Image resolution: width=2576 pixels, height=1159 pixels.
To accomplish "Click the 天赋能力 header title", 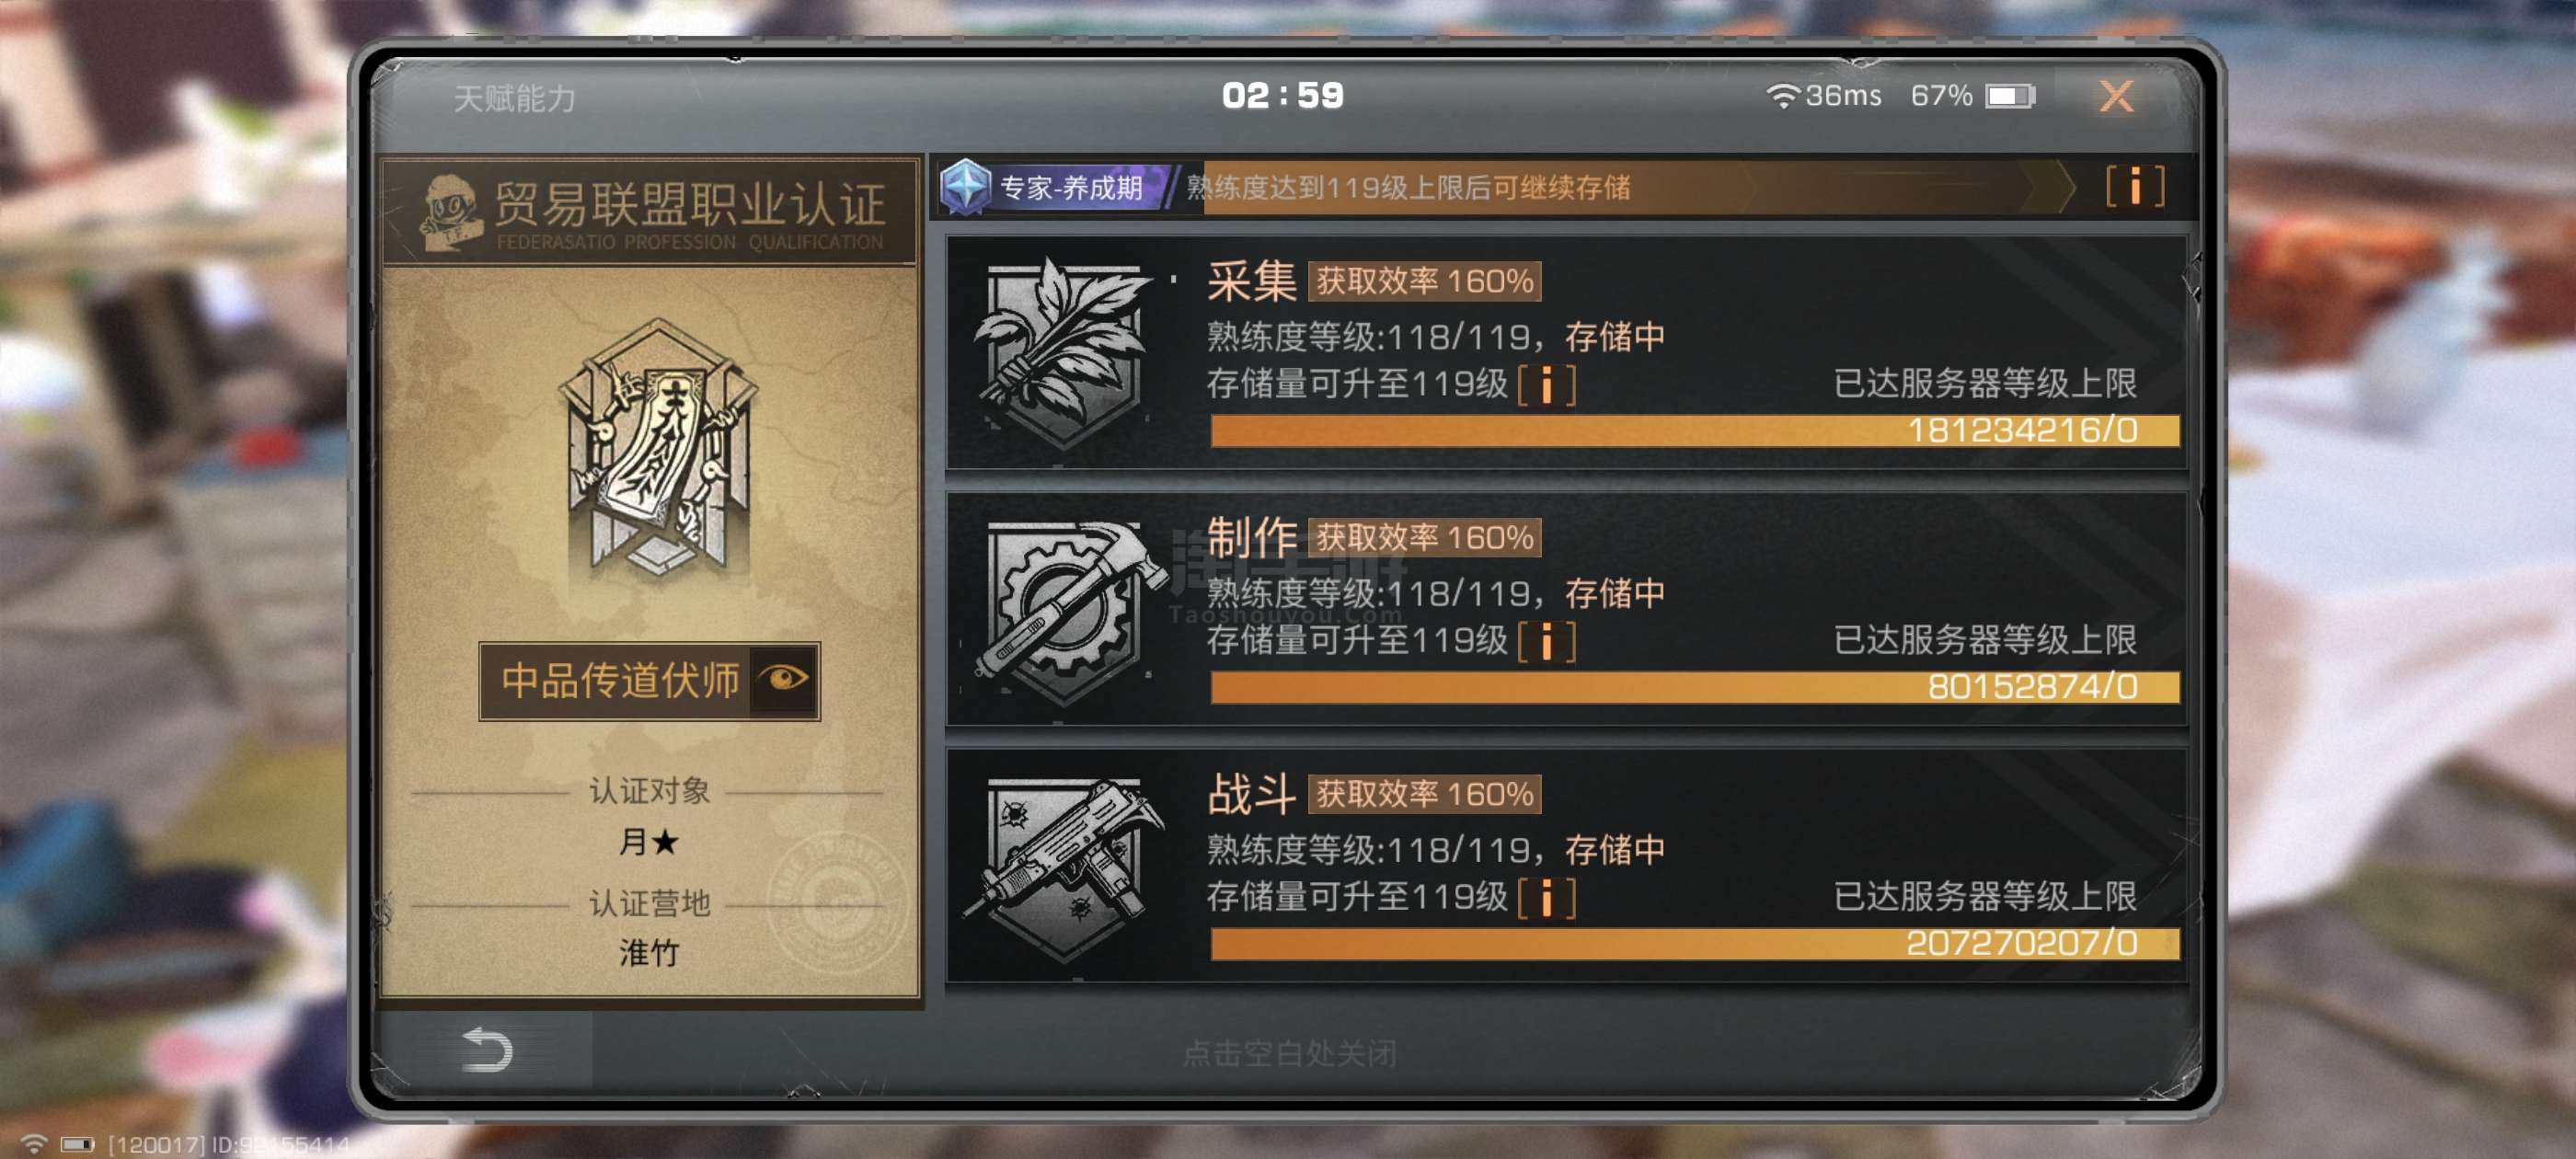I will tap(514, 98).
